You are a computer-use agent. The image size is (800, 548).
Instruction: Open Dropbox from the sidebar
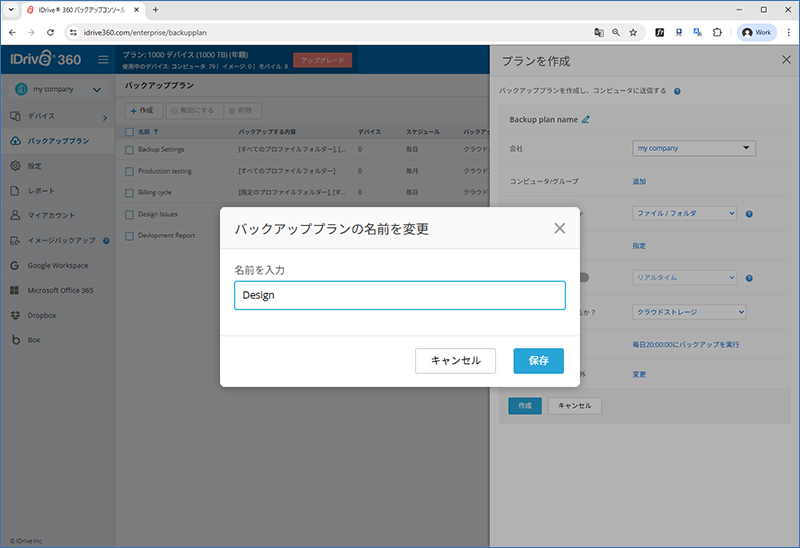point(43,315)
